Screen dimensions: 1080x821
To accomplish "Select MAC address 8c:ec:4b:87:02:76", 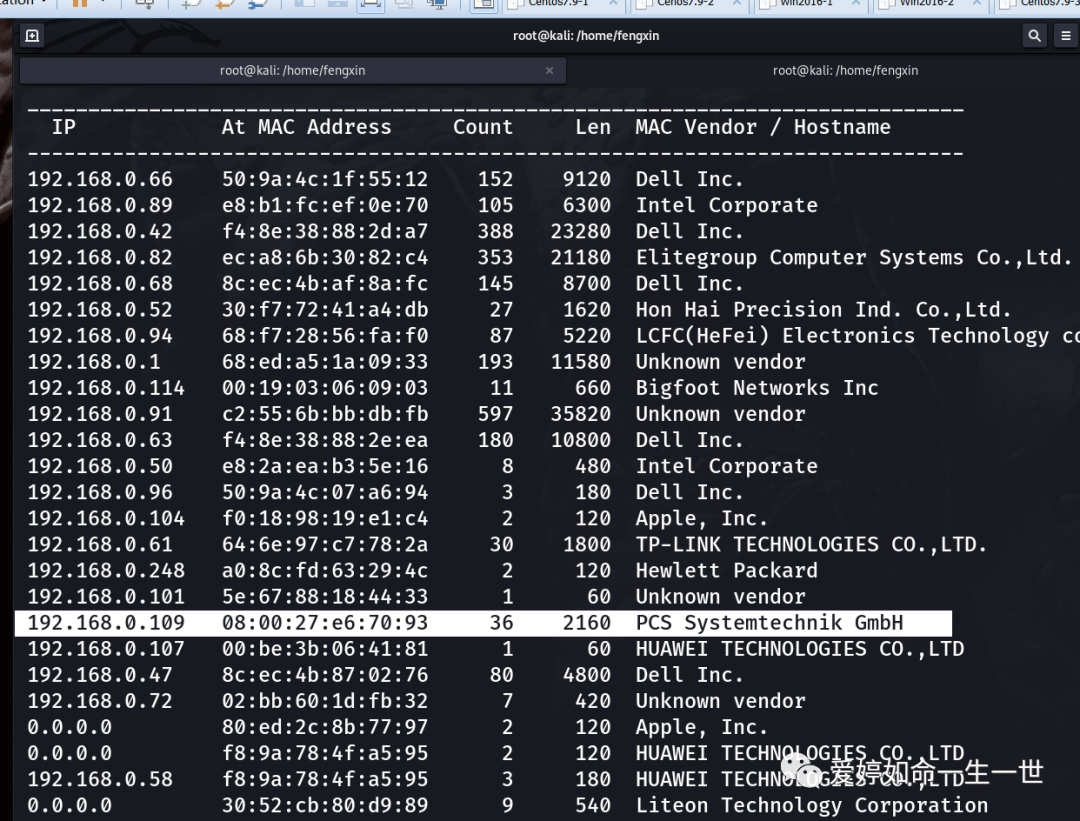I will (324, 676).
